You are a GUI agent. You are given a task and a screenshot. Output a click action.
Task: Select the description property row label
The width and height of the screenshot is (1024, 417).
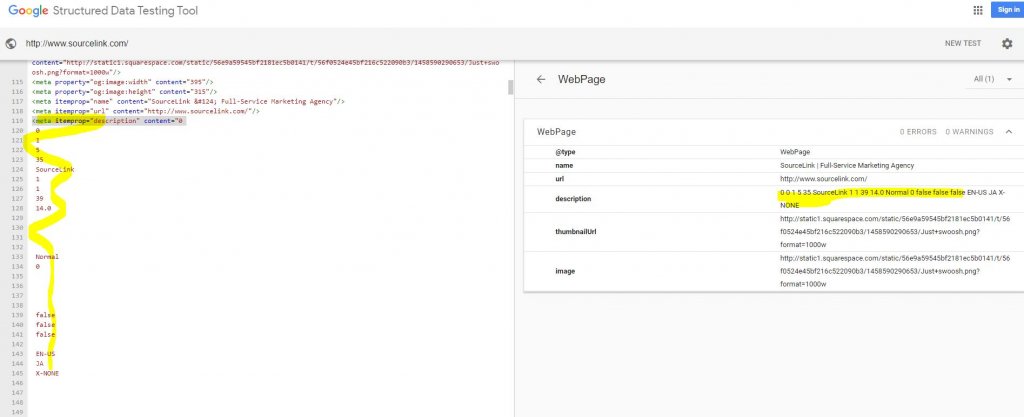point(573,198)
